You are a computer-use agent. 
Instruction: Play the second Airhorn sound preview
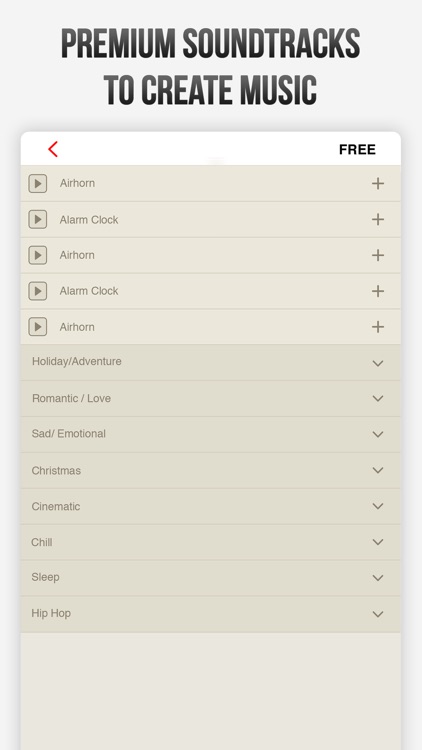tap(38, 255)
